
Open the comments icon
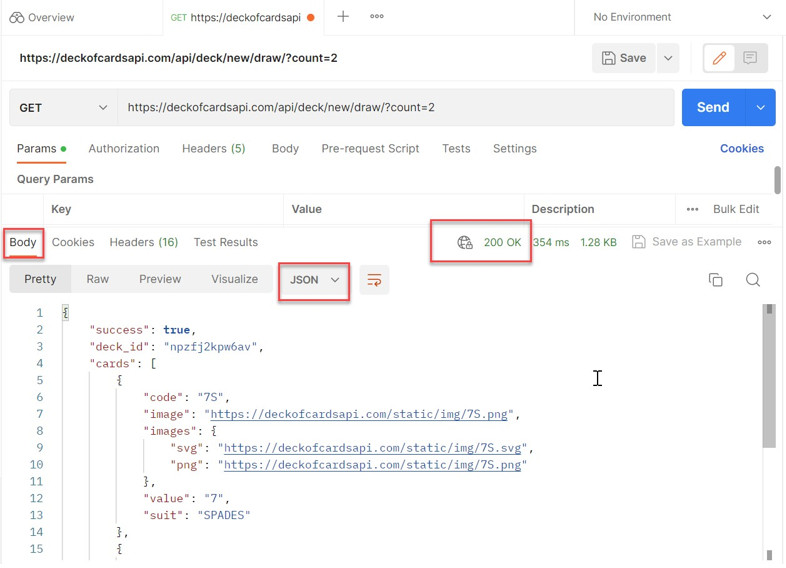tap(750, 58)
